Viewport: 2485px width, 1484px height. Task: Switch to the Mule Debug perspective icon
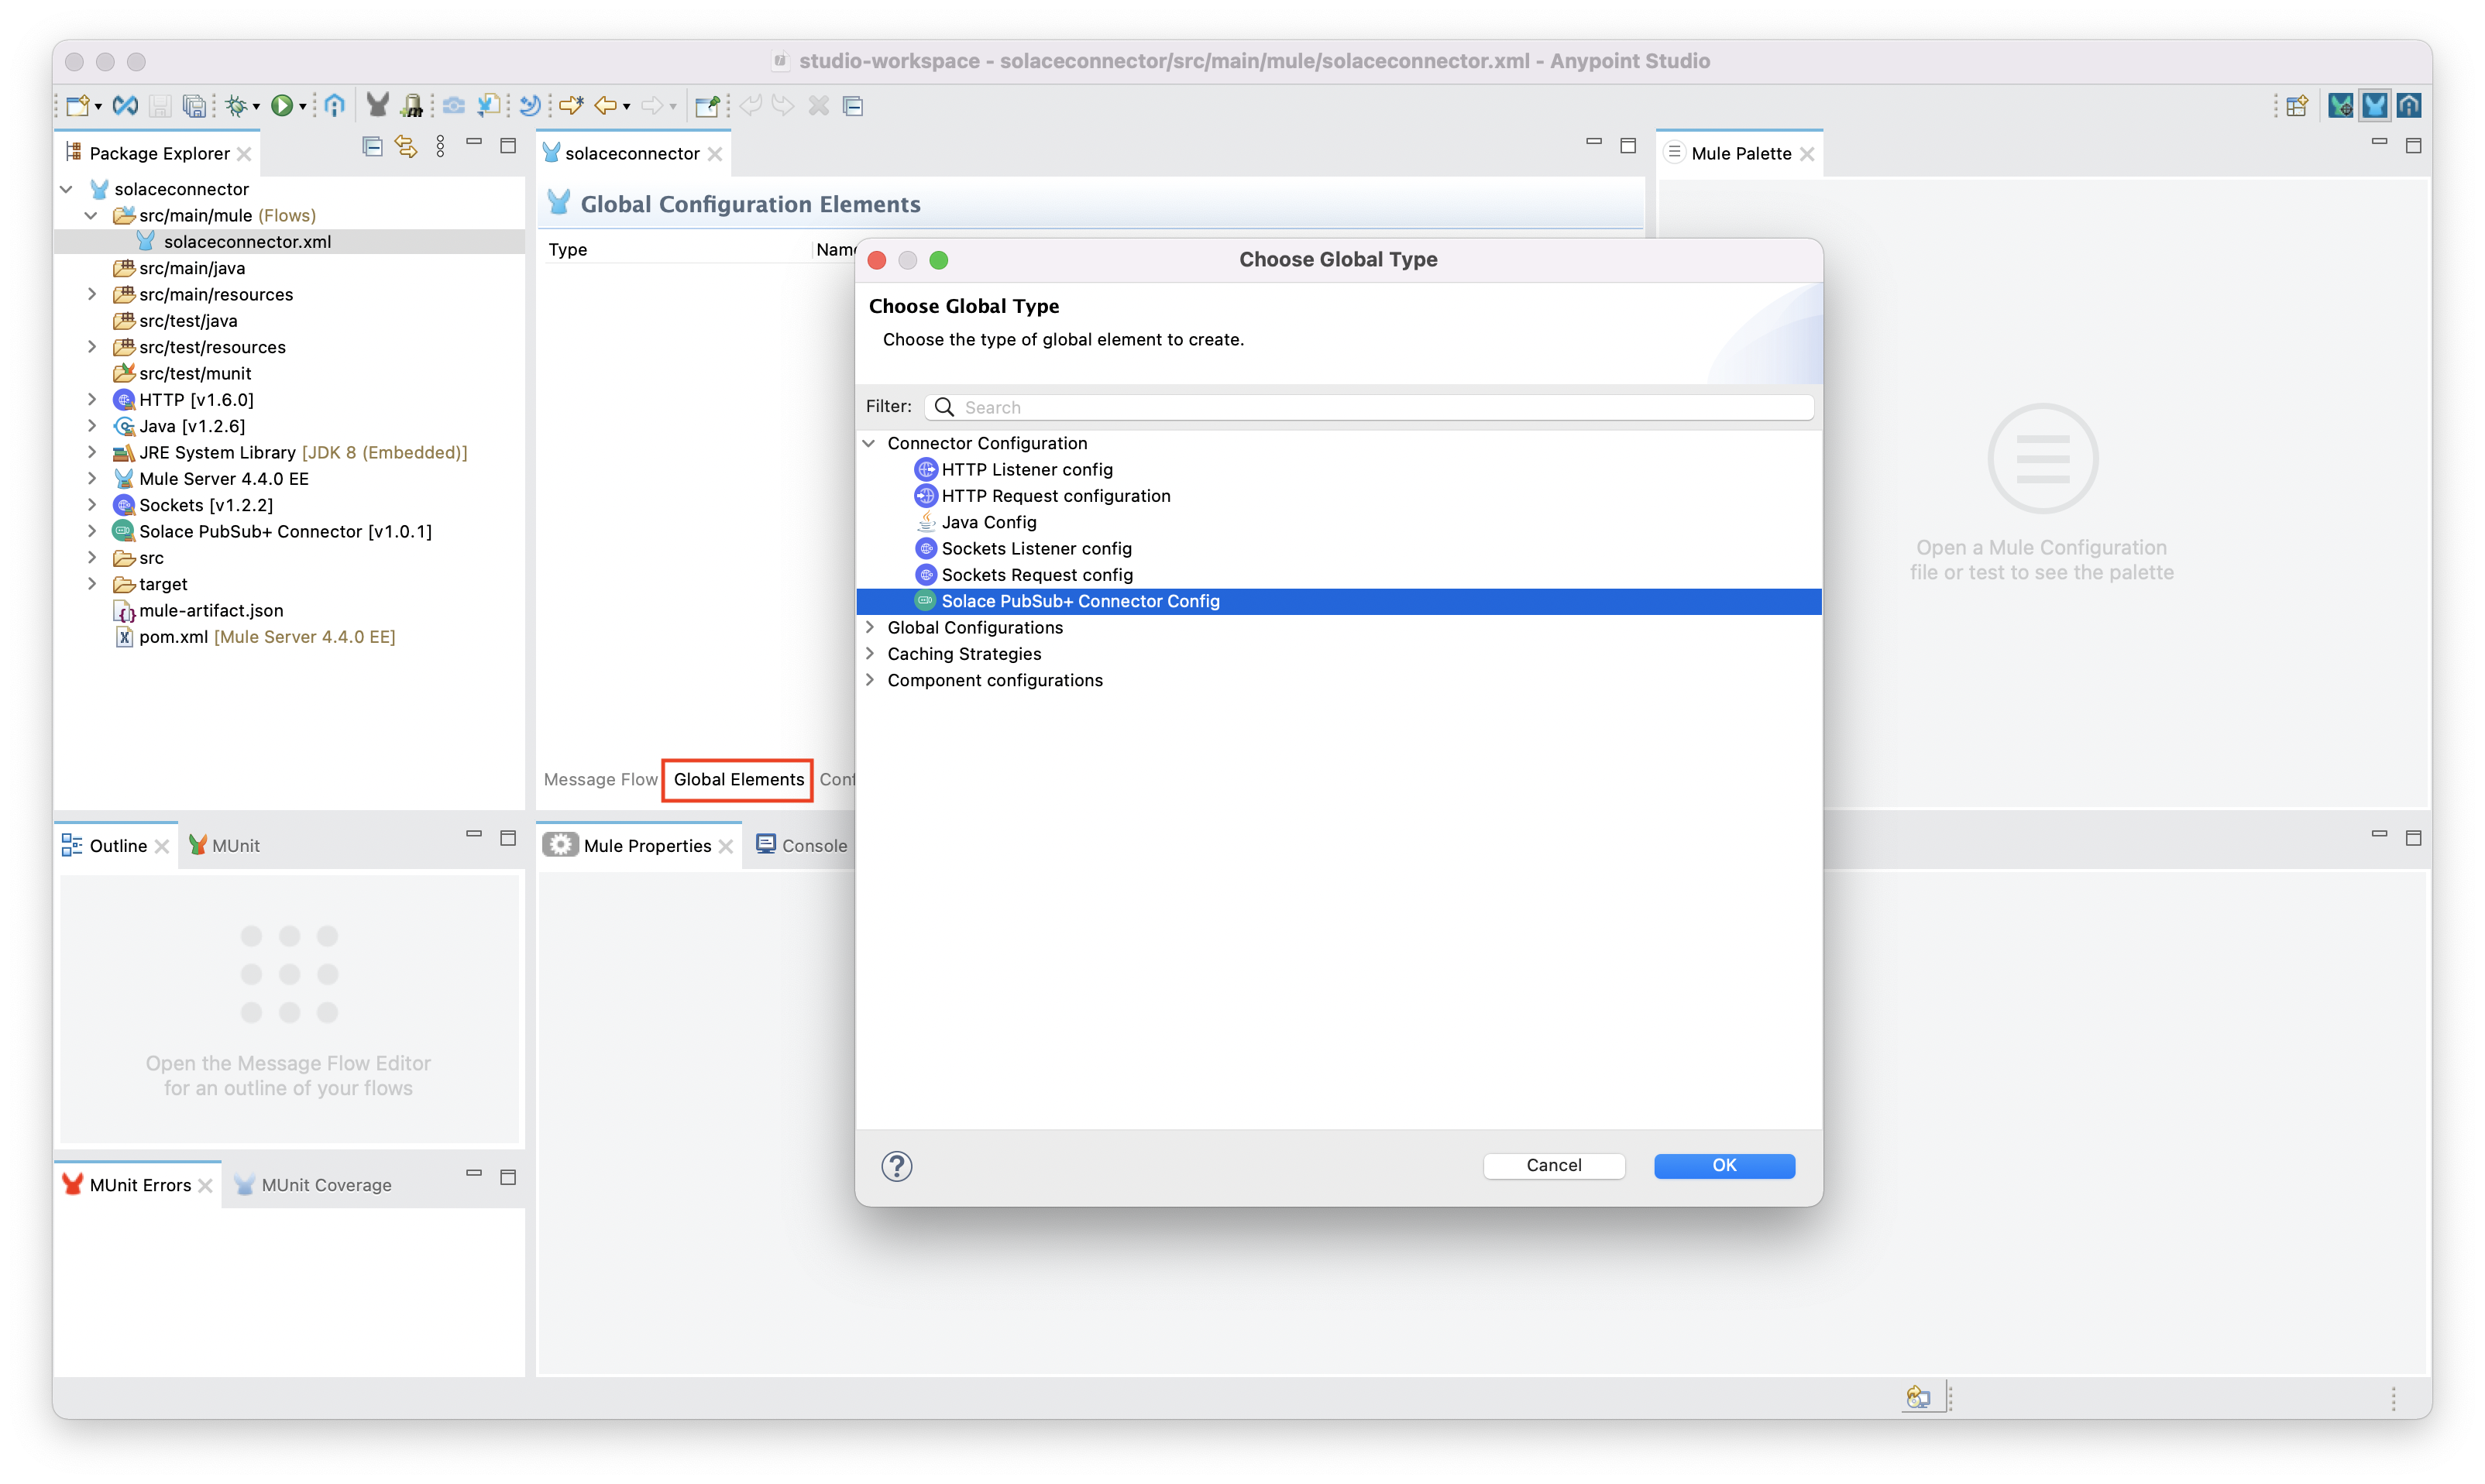(x=2342, y=105)
